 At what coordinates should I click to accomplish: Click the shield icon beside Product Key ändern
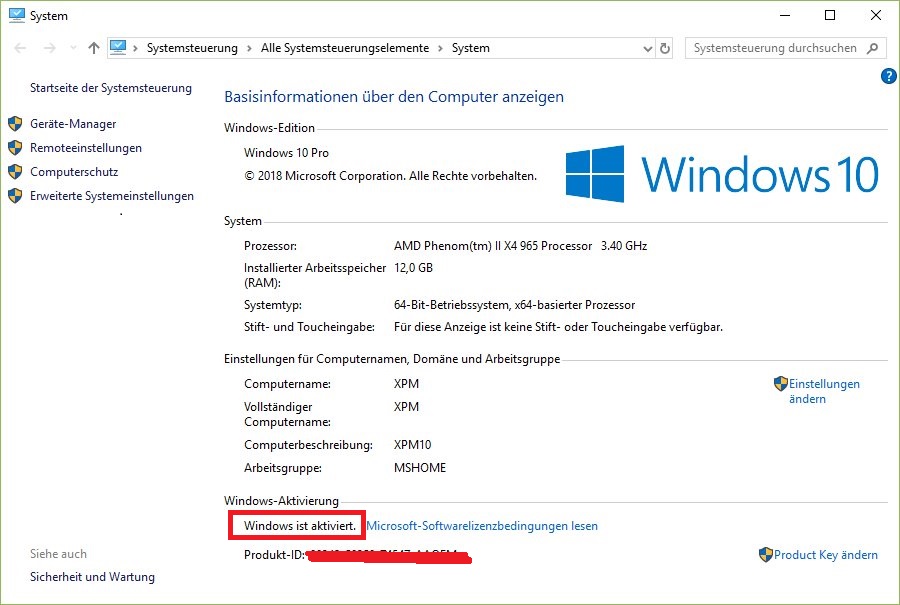point(766,554)
